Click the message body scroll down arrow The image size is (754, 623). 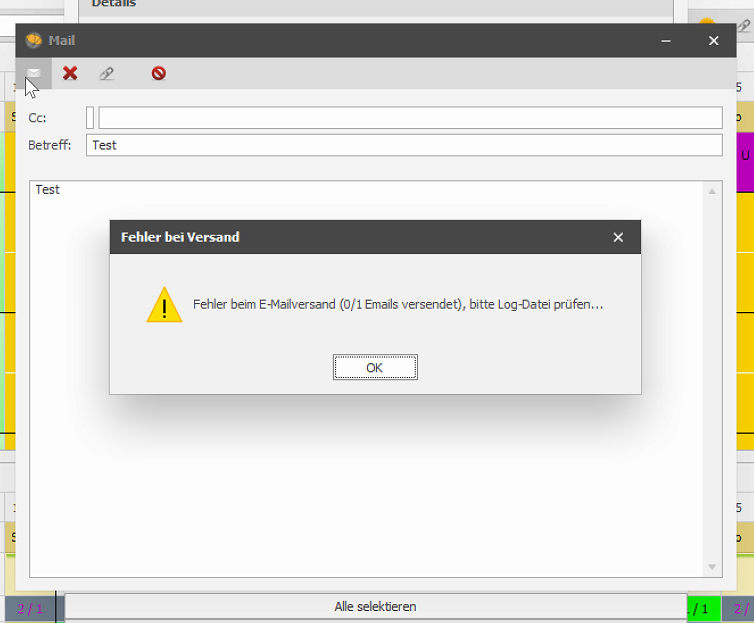point(712,567)
